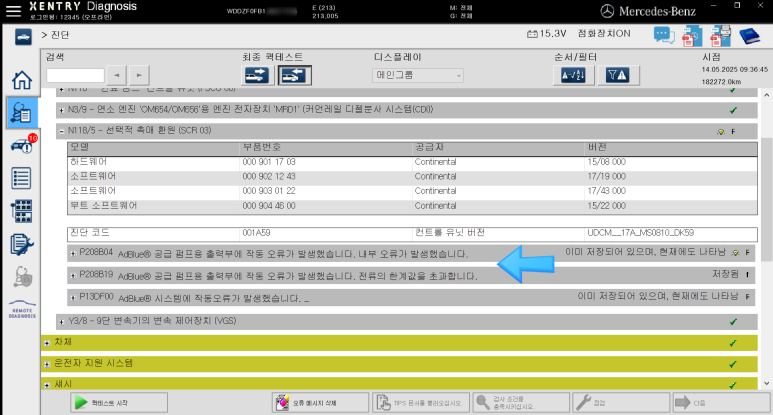The height and width of the screenshot is (415, 773).
Task: Click the scrollbar up arrow
Action: click(x=766, y=95)
